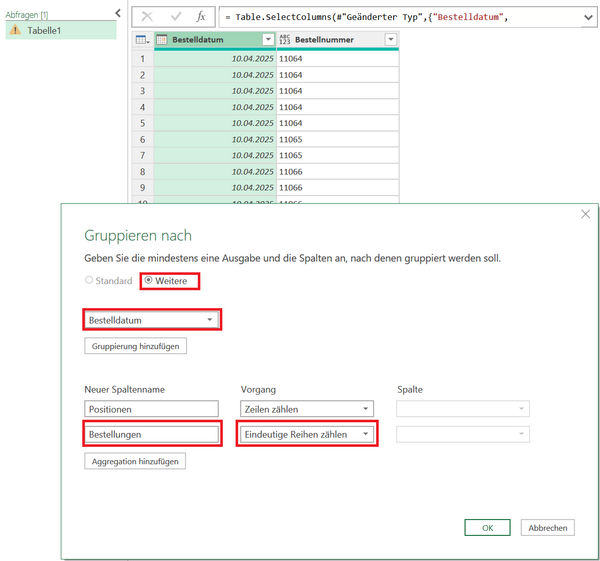Viewport: 600px width, 561px height.
Task: Expand the formula bar
Action: [x=586, y=16]
